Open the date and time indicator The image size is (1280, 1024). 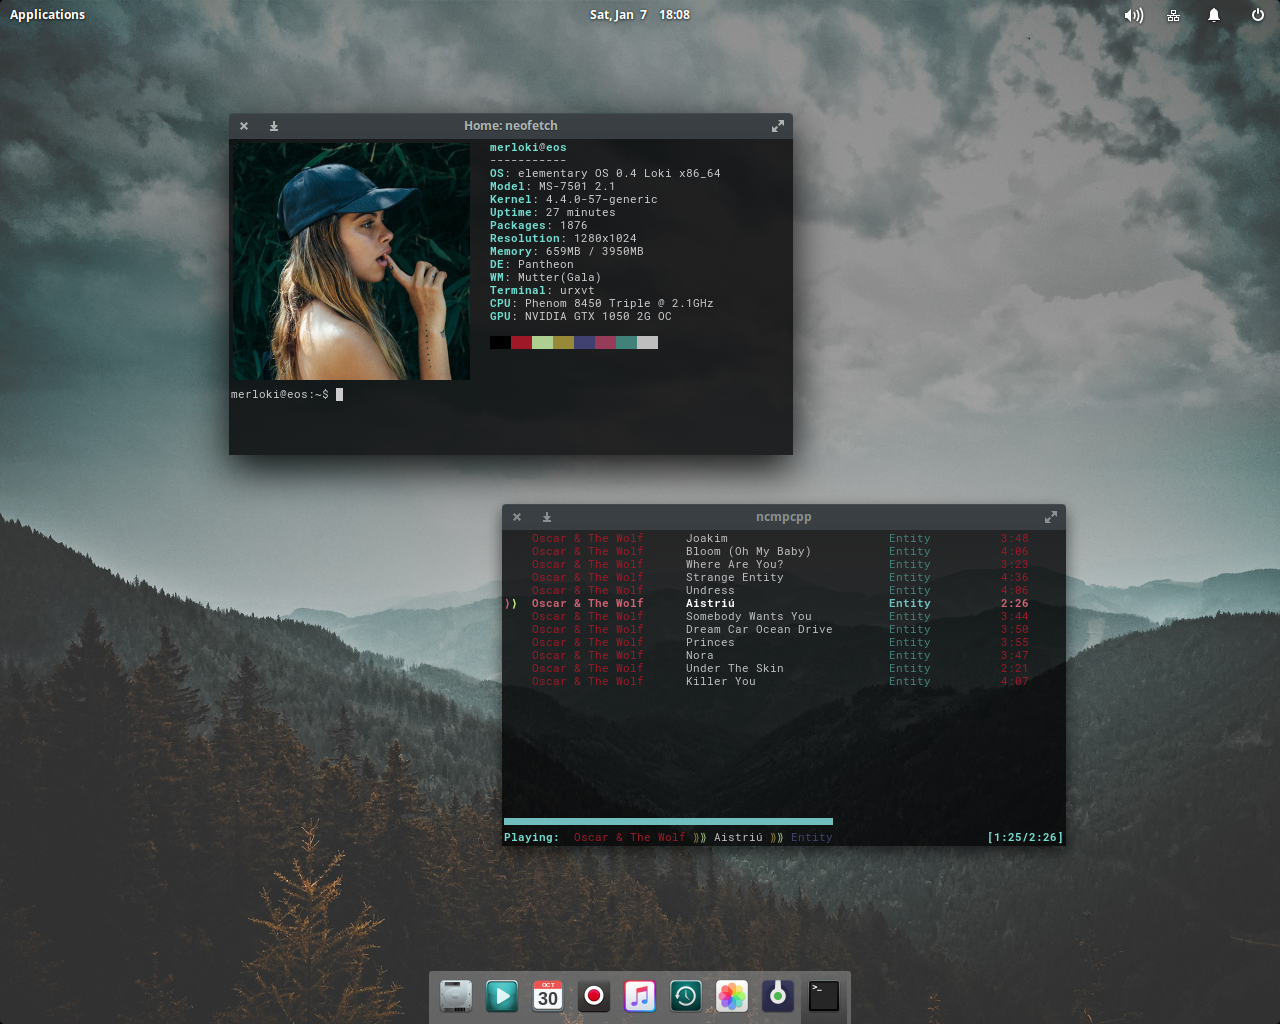pyautogui.click(x=640, y=15)
